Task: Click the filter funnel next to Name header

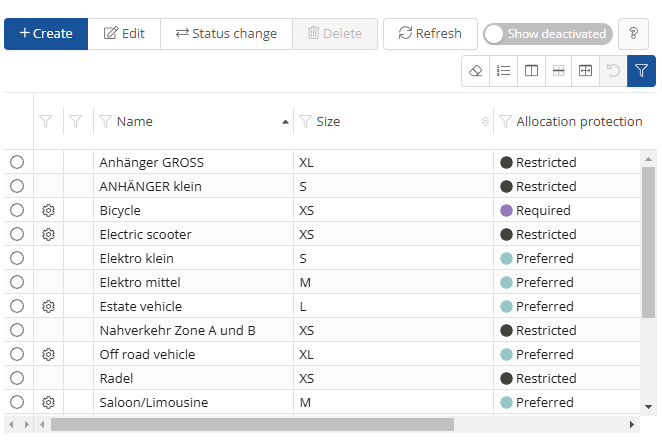Action: pyautogui.click(x=104, y=122)
